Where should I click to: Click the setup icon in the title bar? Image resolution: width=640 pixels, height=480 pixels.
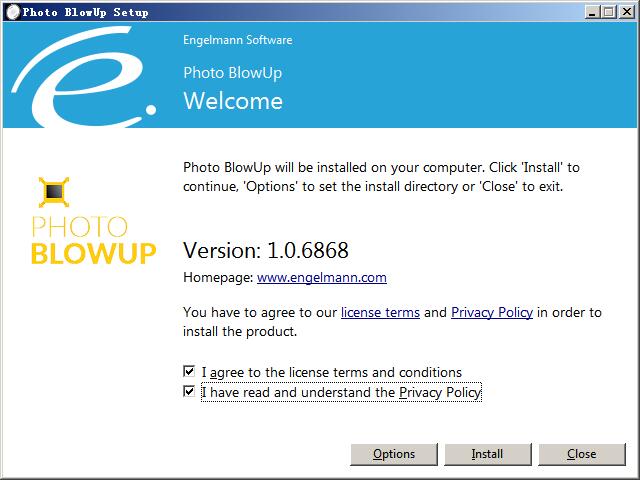13,12
